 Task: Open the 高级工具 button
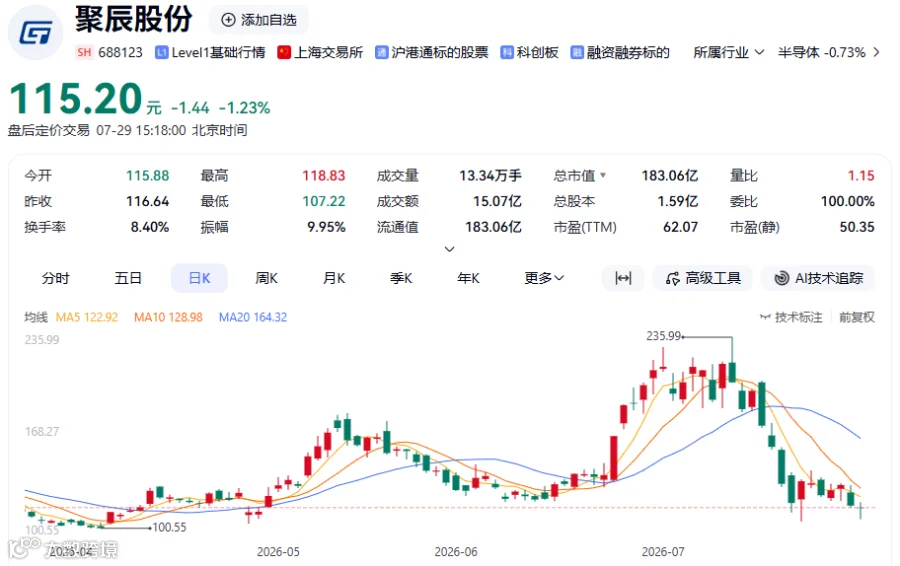(703, 278)
